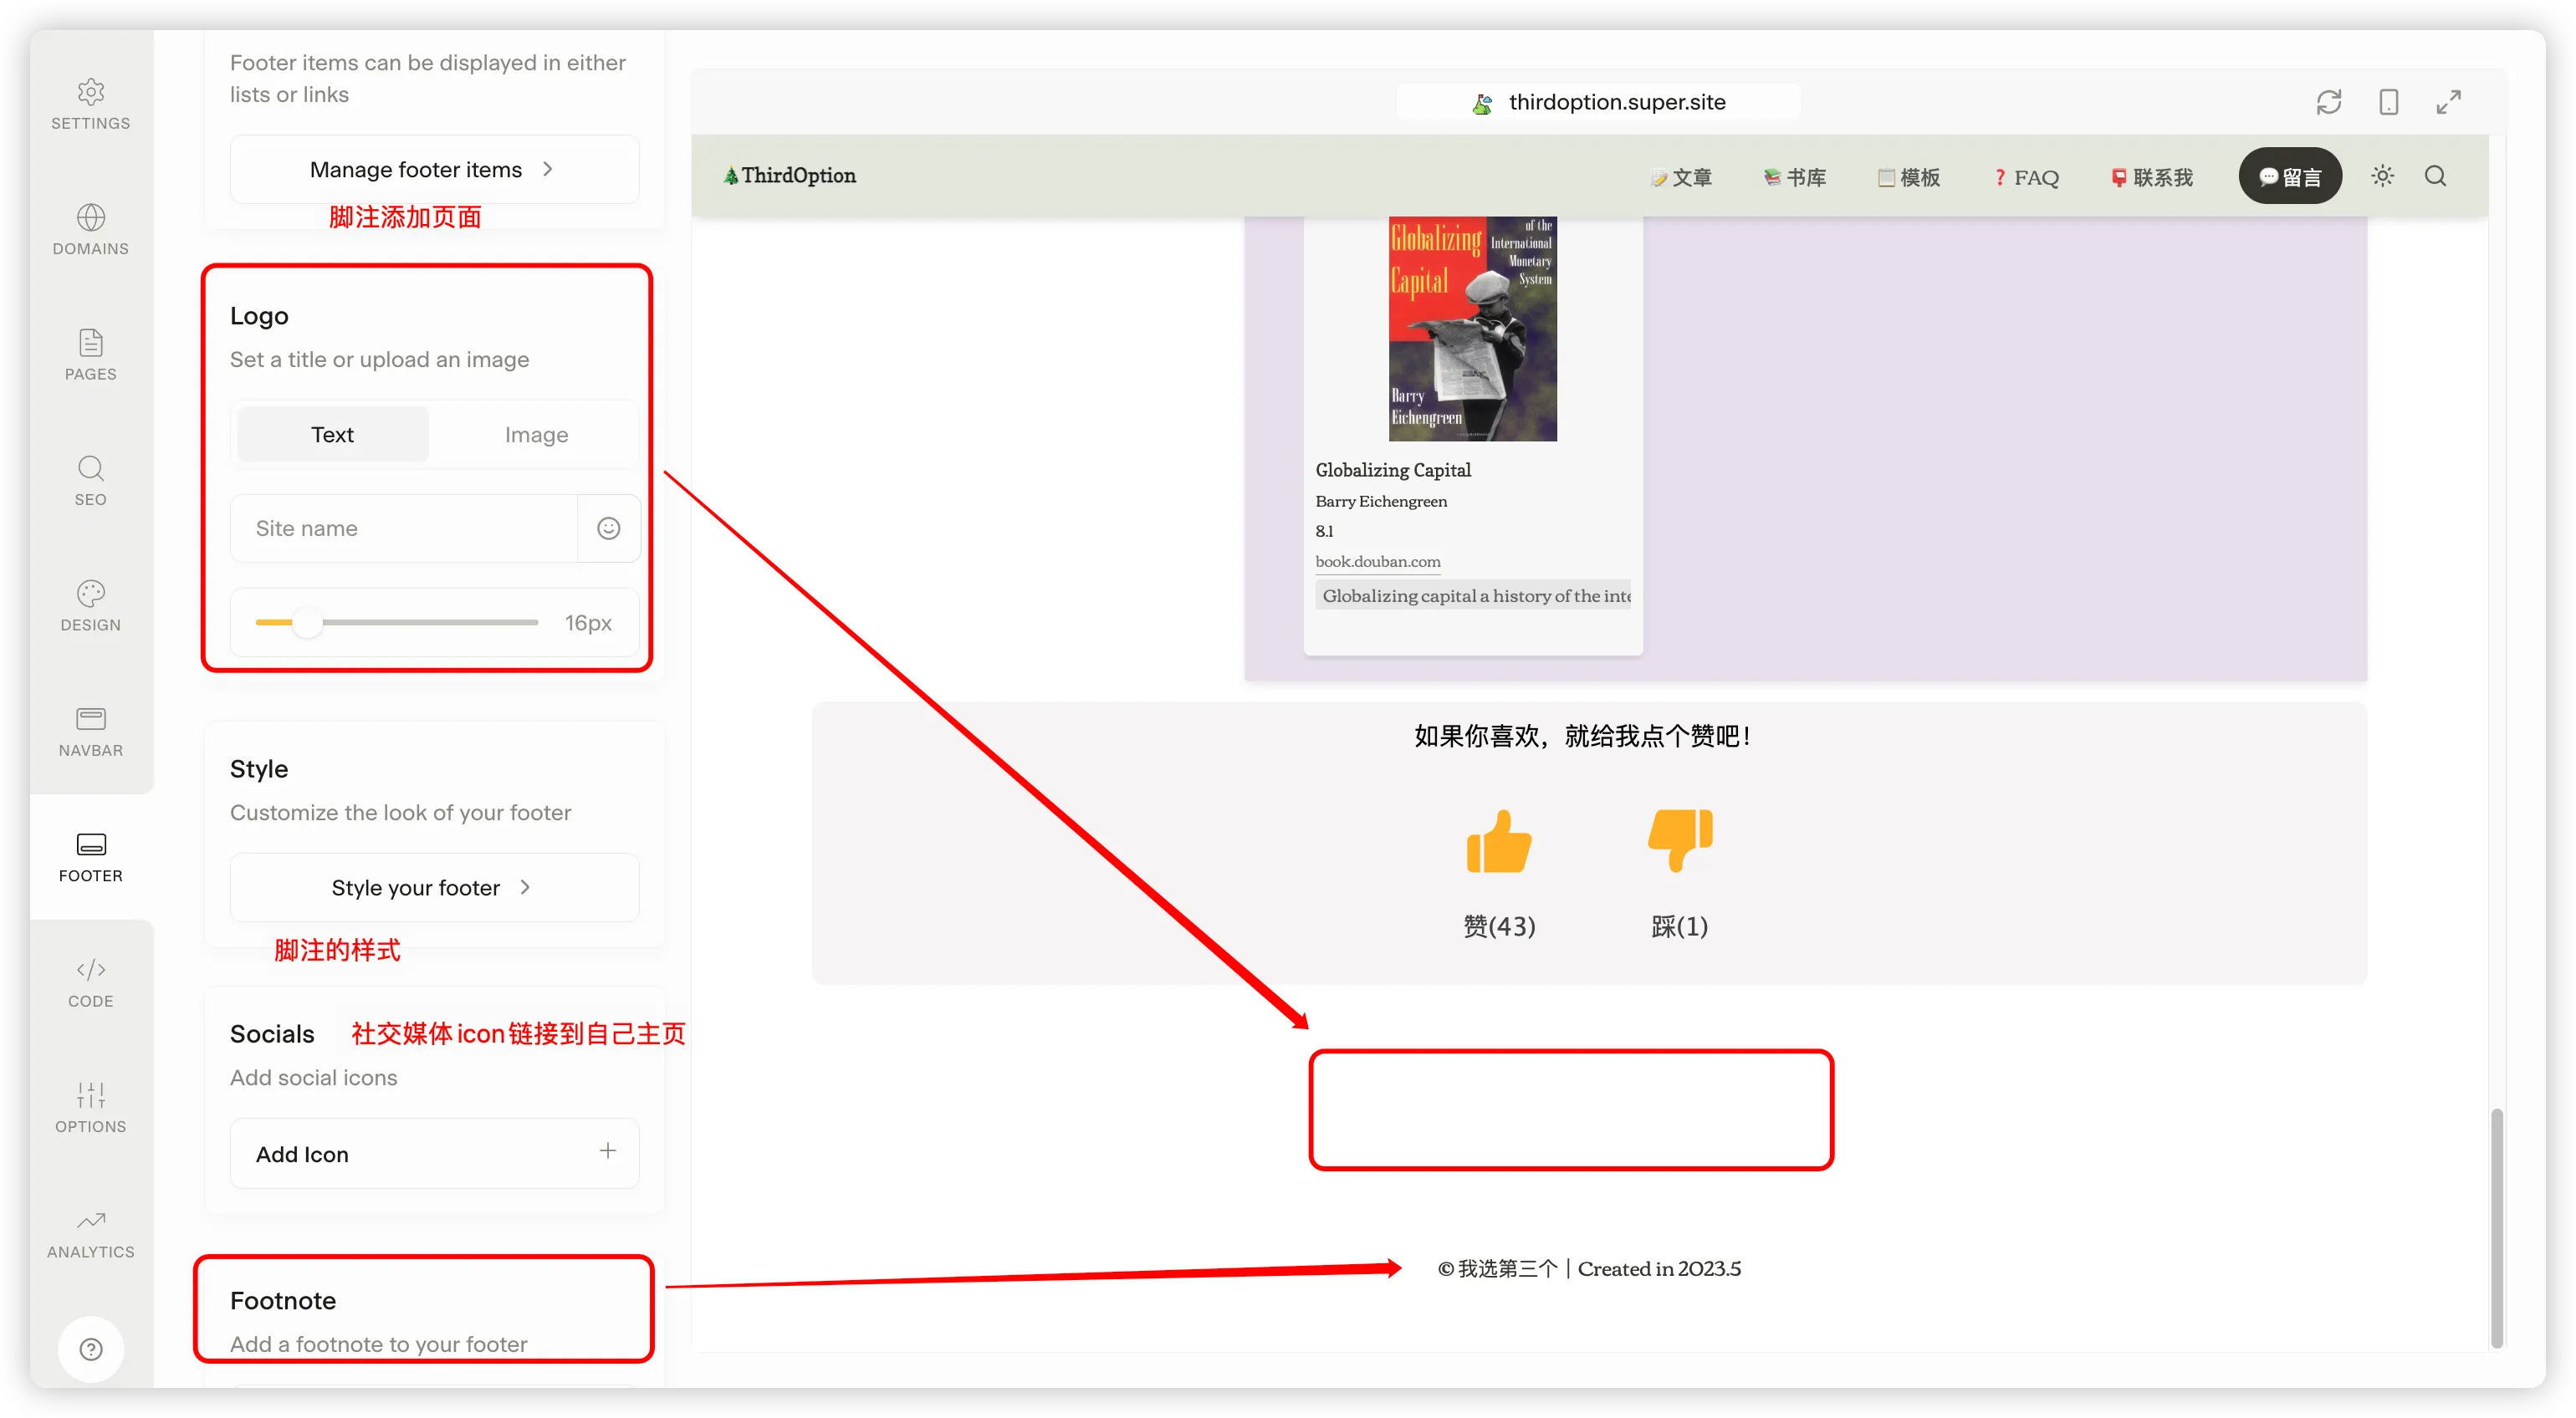Click the book.douban.com link

1377,561
